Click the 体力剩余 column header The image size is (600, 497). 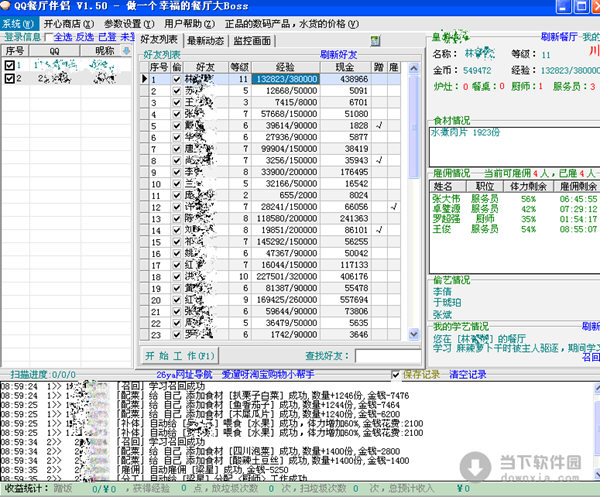[528, 186]
